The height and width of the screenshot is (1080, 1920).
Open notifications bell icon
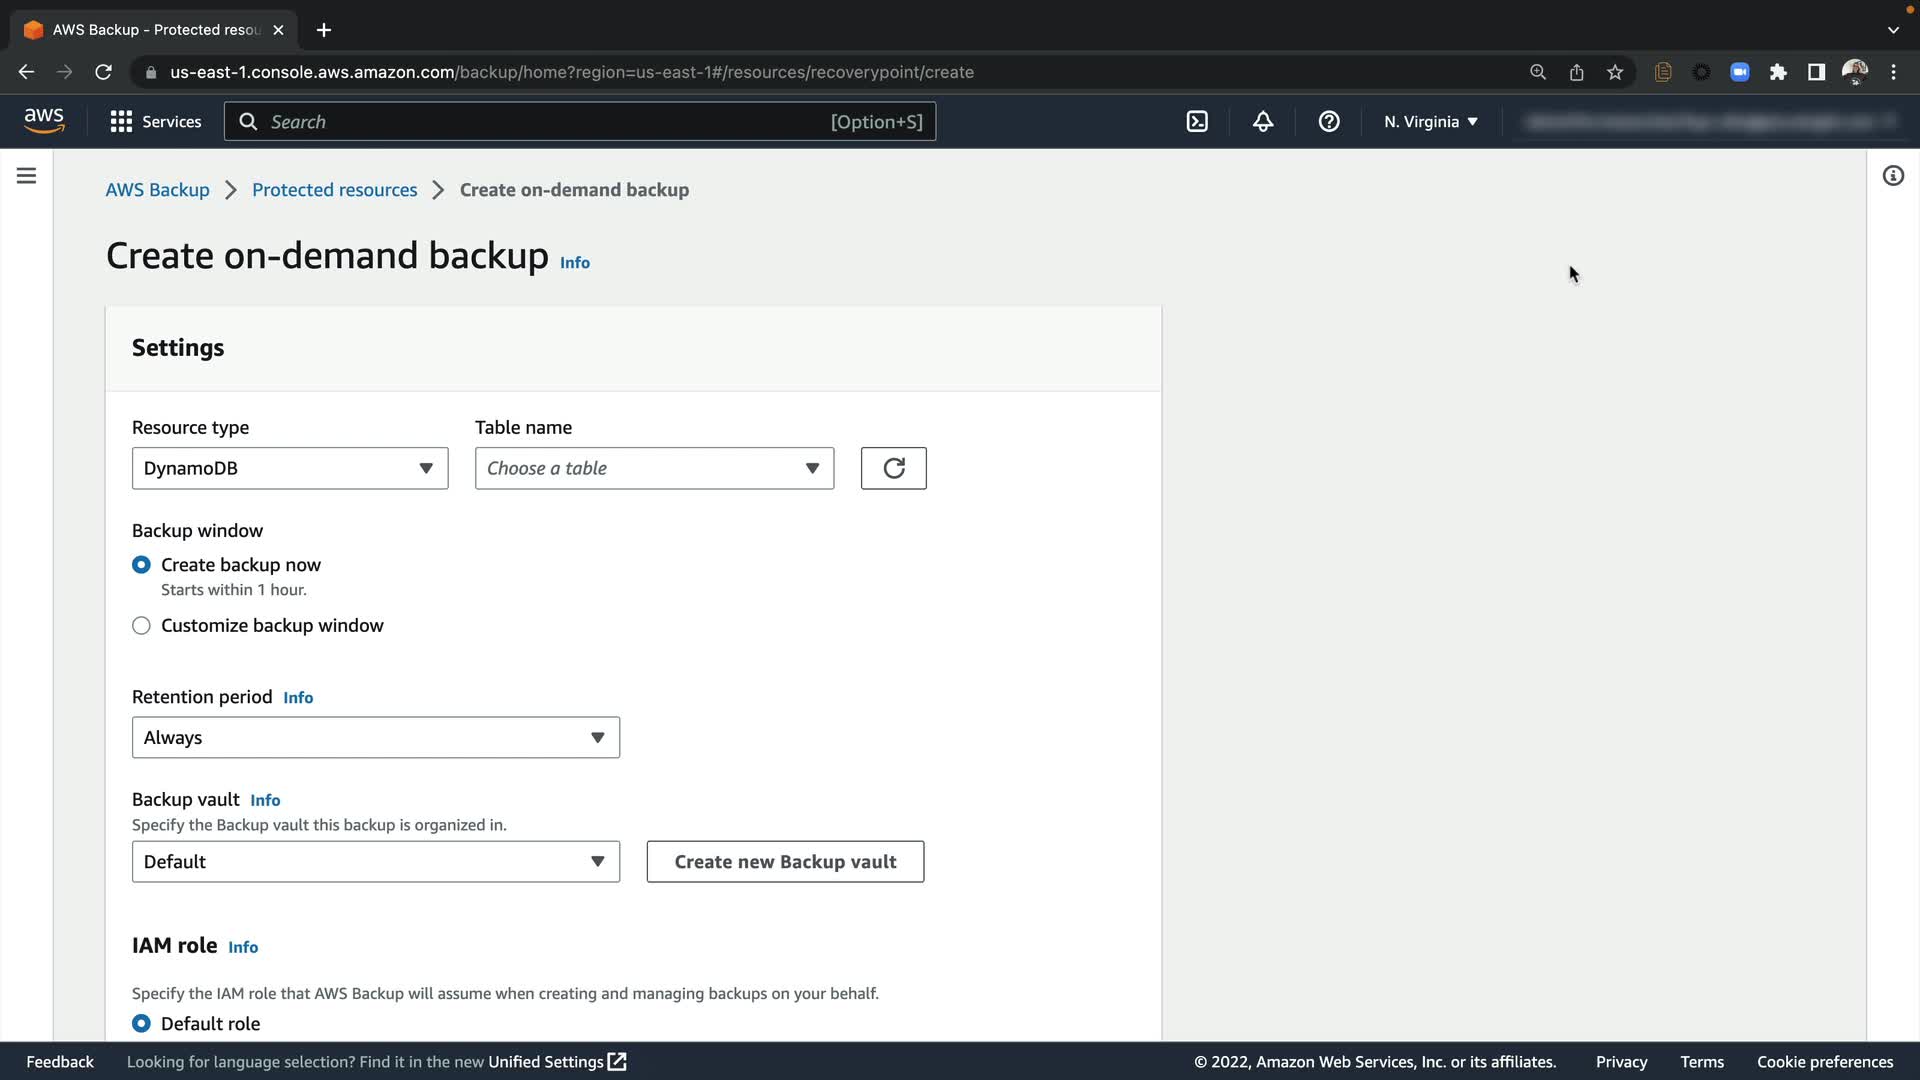[1263, 122]
